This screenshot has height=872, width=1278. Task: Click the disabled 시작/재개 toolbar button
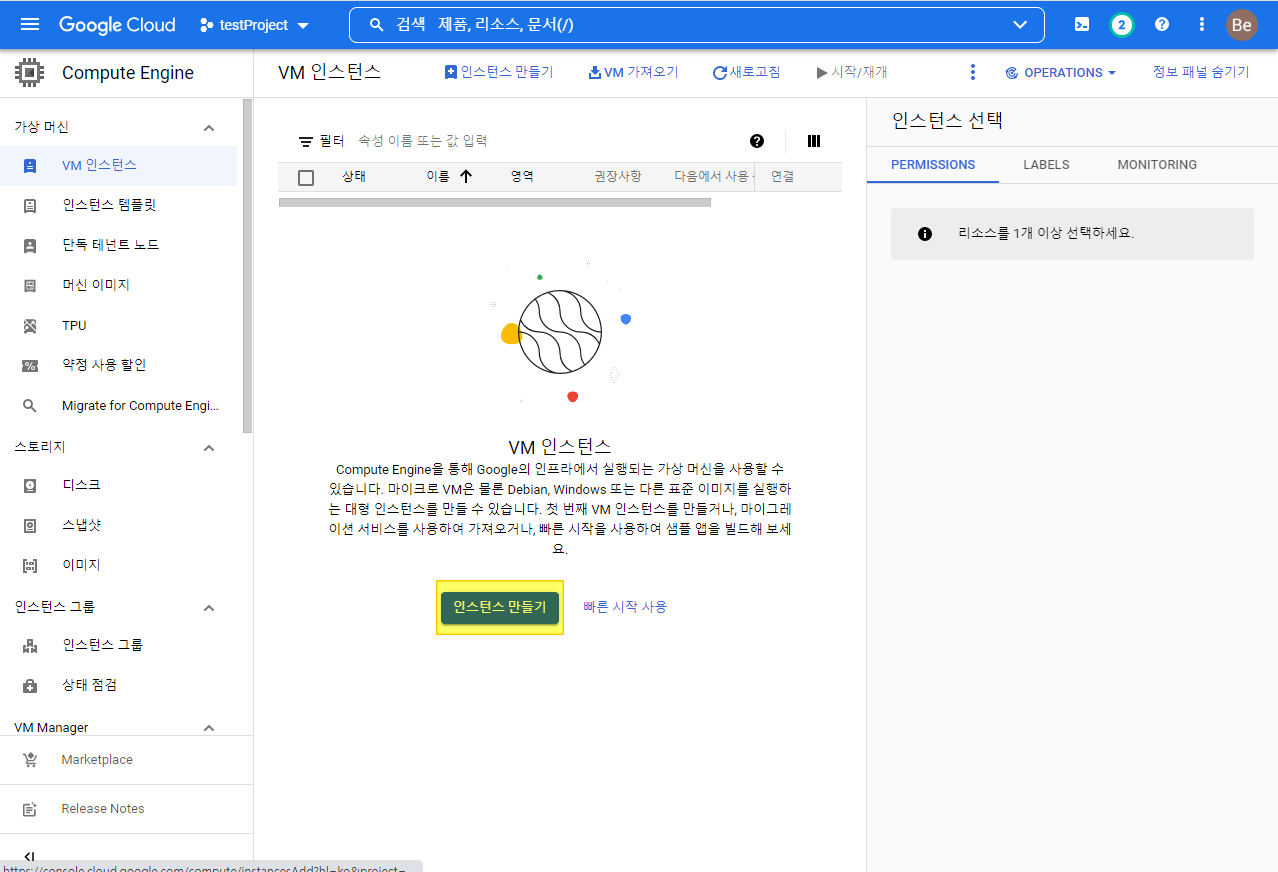pos(852,72)
